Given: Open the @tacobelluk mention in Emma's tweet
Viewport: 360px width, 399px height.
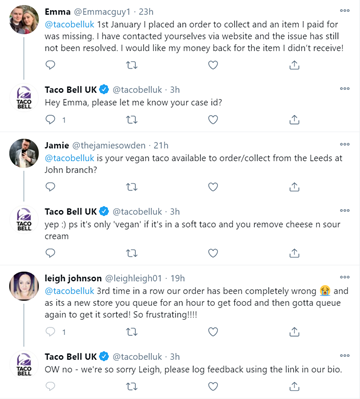Looking at the screenshot, I should [69, 24].
